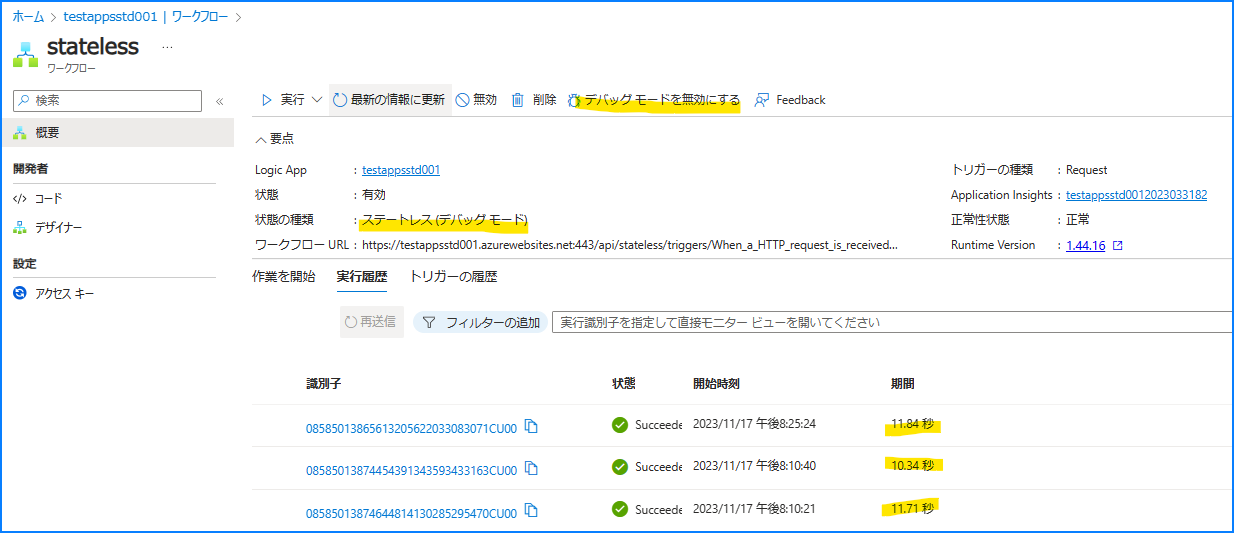Screen dimensions: 1234x533
Task: Click the 期間 column header
Action: [902, 384]
